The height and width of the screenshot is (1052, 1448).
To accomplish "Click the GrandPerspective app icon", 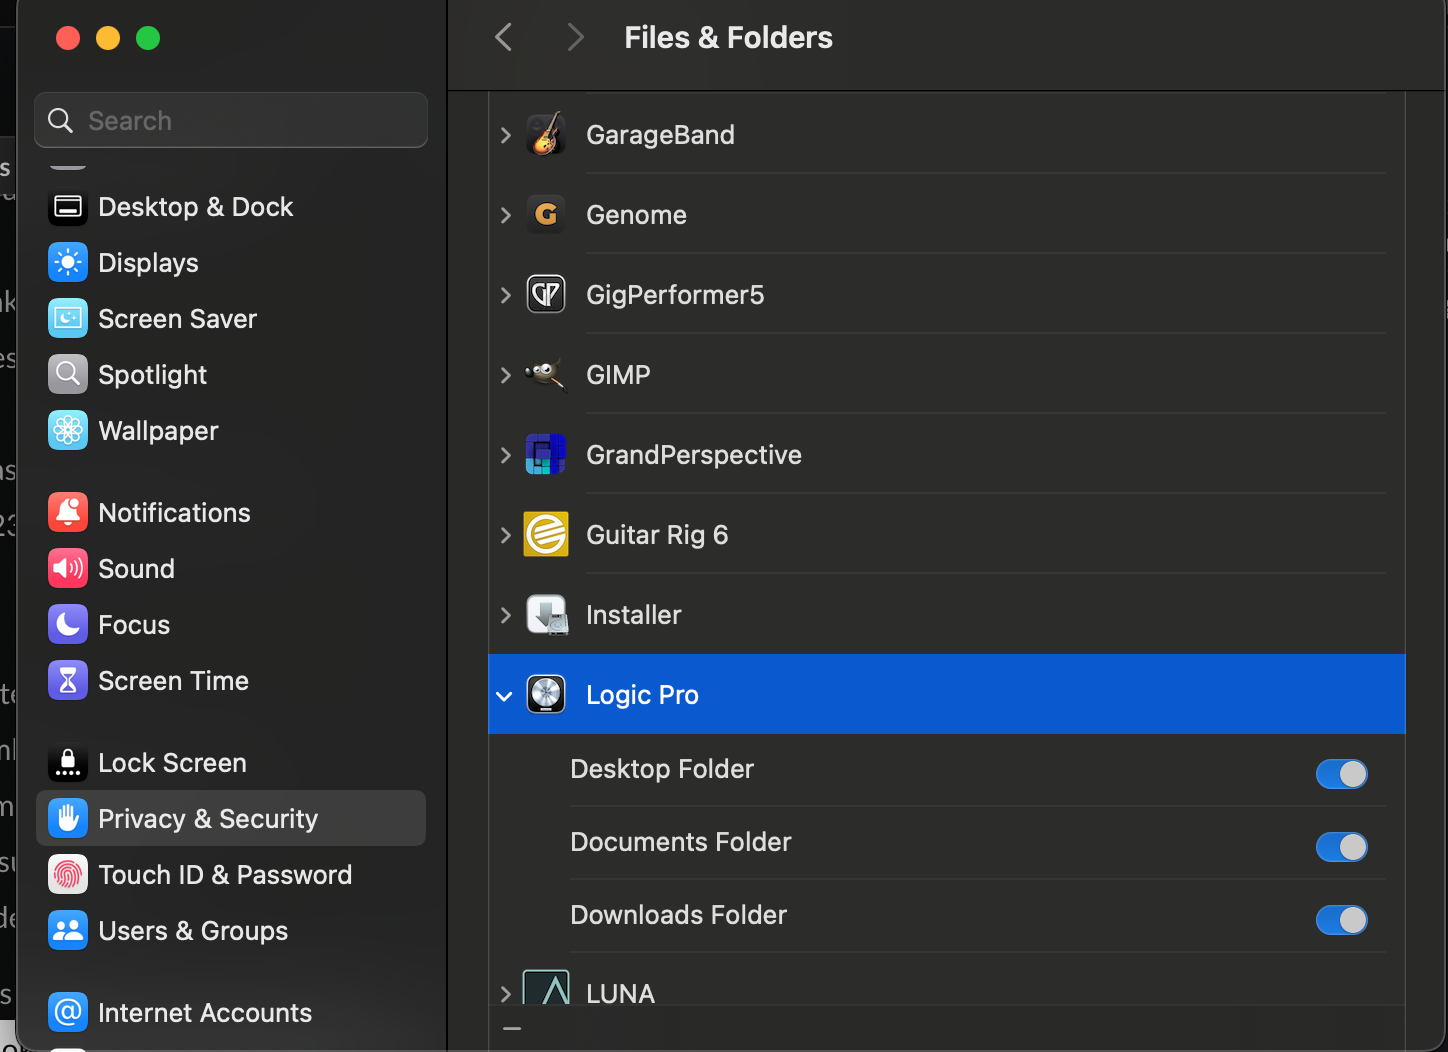I will 546,455.
